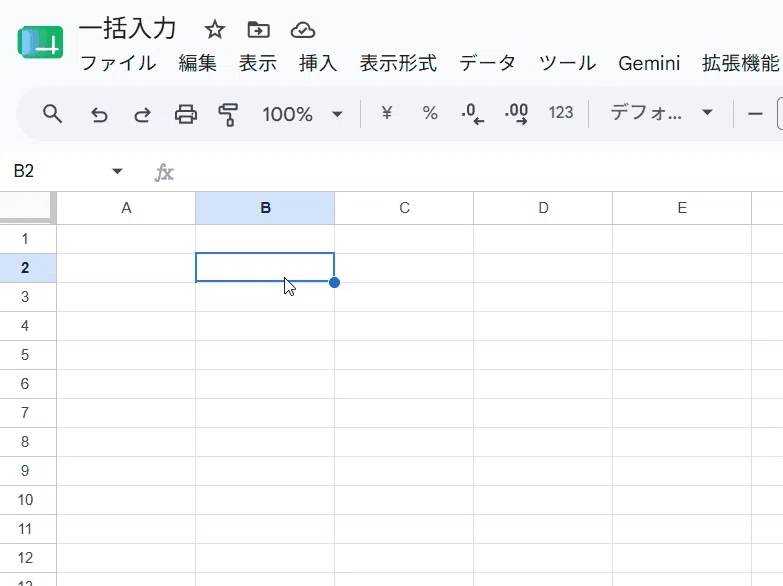Select all cells via corner box
783x586 pixels.
click(28, 207)
